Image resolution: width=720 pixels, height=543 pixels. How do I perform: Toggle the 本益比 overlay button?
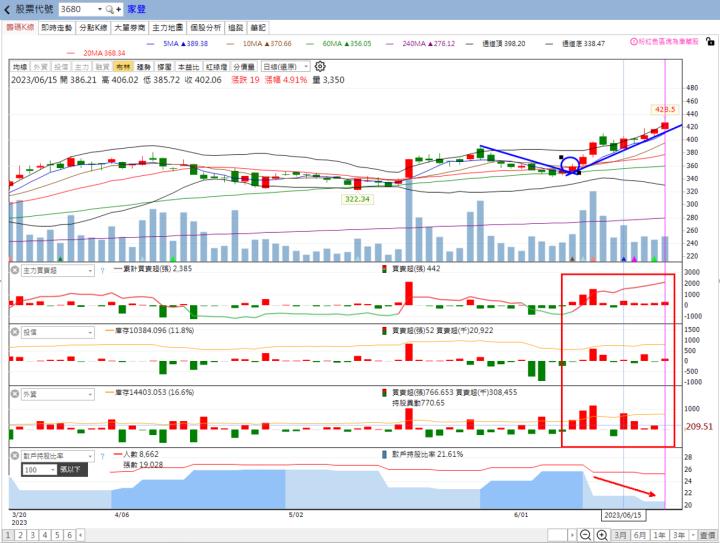[189, 67]
